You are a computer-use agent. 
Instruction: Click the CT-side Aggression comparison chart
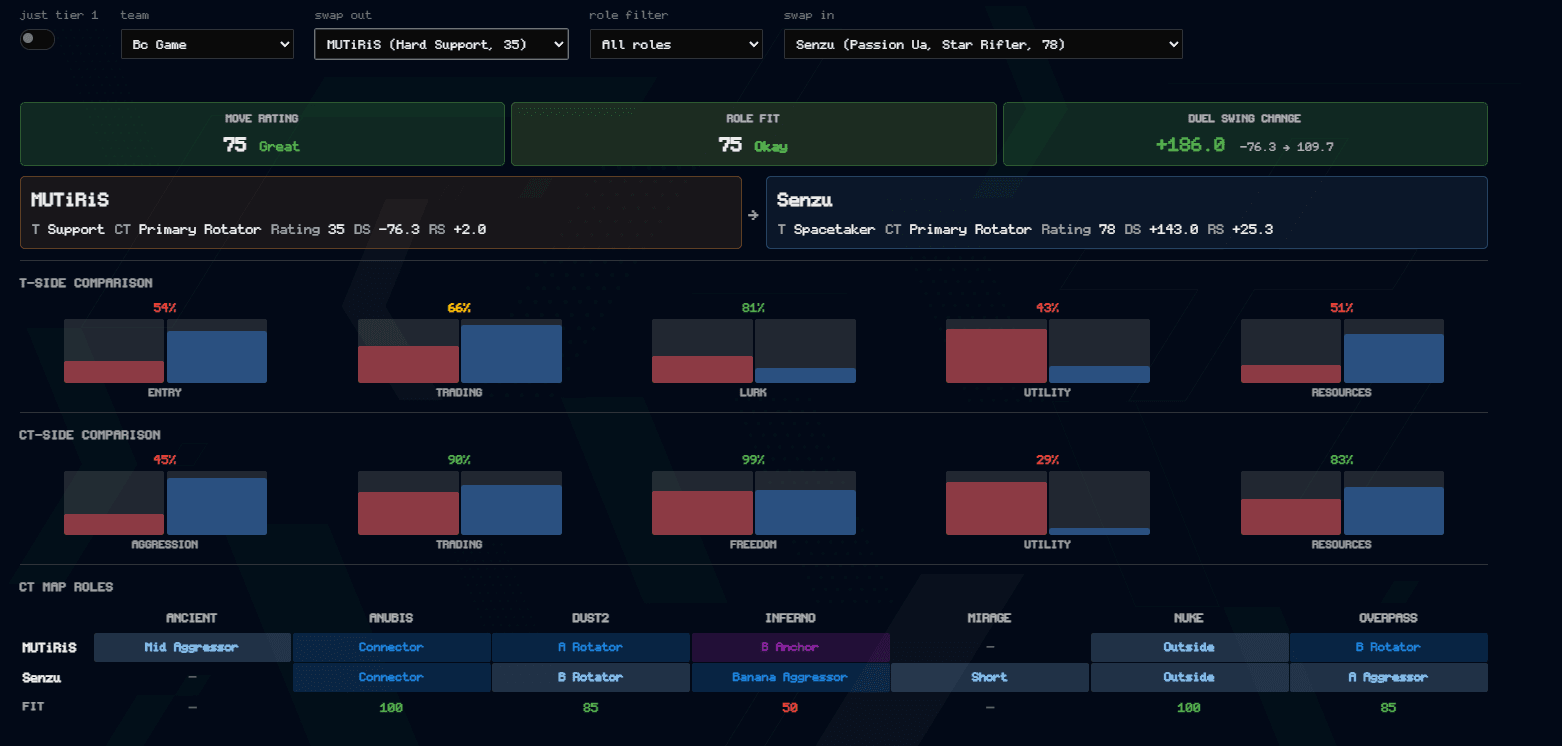pyautogui.click(x=165, y=503)
